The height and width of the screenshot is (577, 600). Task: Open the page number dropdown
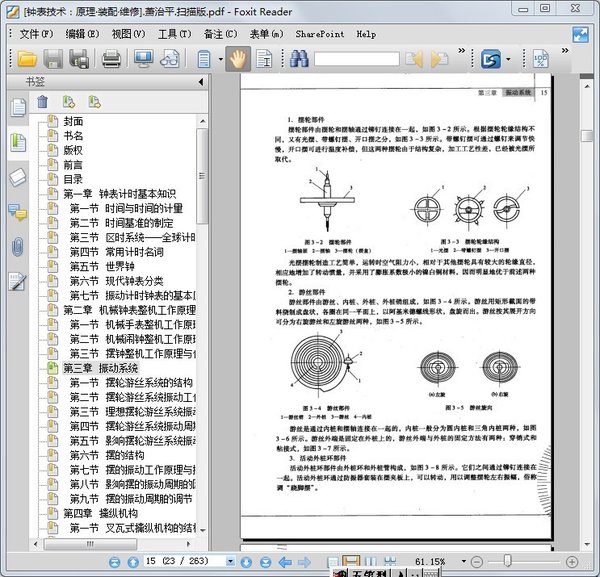pyautogui.click(x=231, y=562)
